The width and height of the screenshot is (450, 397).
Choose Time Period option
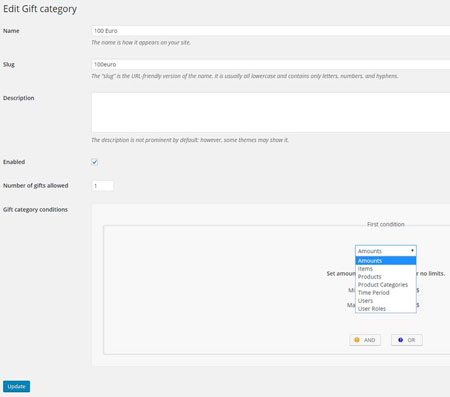[386, 293]
